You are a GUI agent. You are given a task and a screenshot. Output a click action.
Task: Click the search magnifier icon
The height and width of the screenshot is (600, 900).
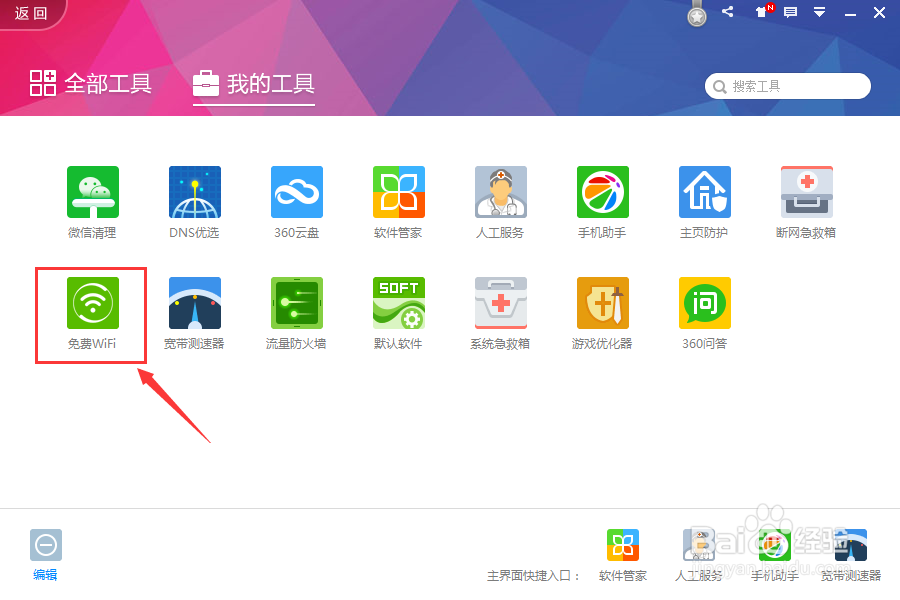pos(719,87)
